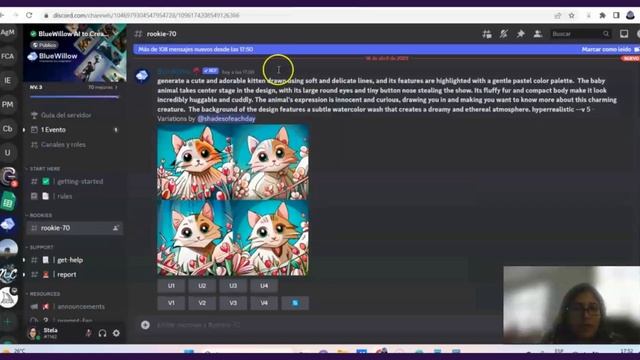The height and width of the screenshot is (360, 640).
Task: Click the U4 upscale button
Action: pos(264,286)
